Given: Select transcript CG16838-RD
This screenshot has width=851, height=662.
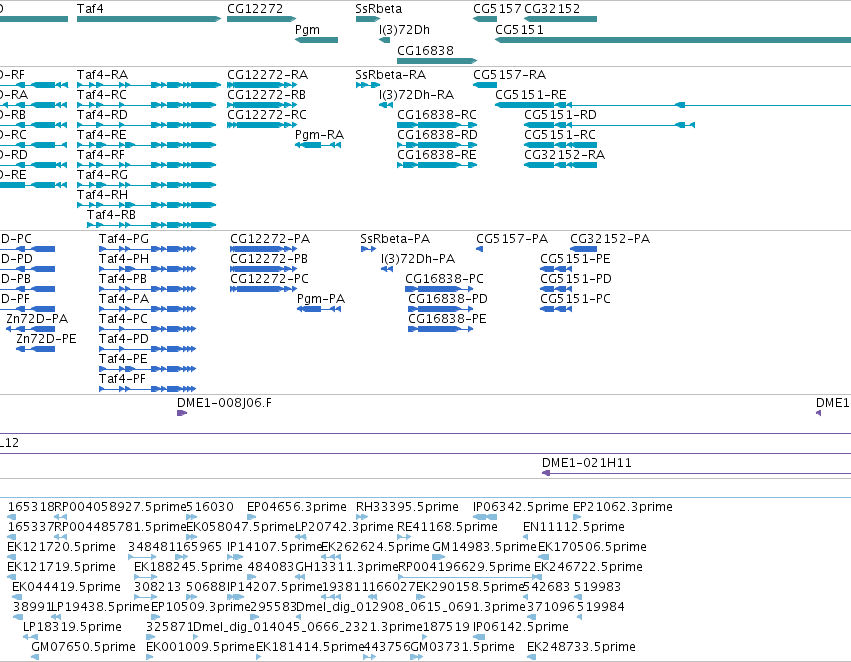Looking at the screenshot, I should pos(437,135).
